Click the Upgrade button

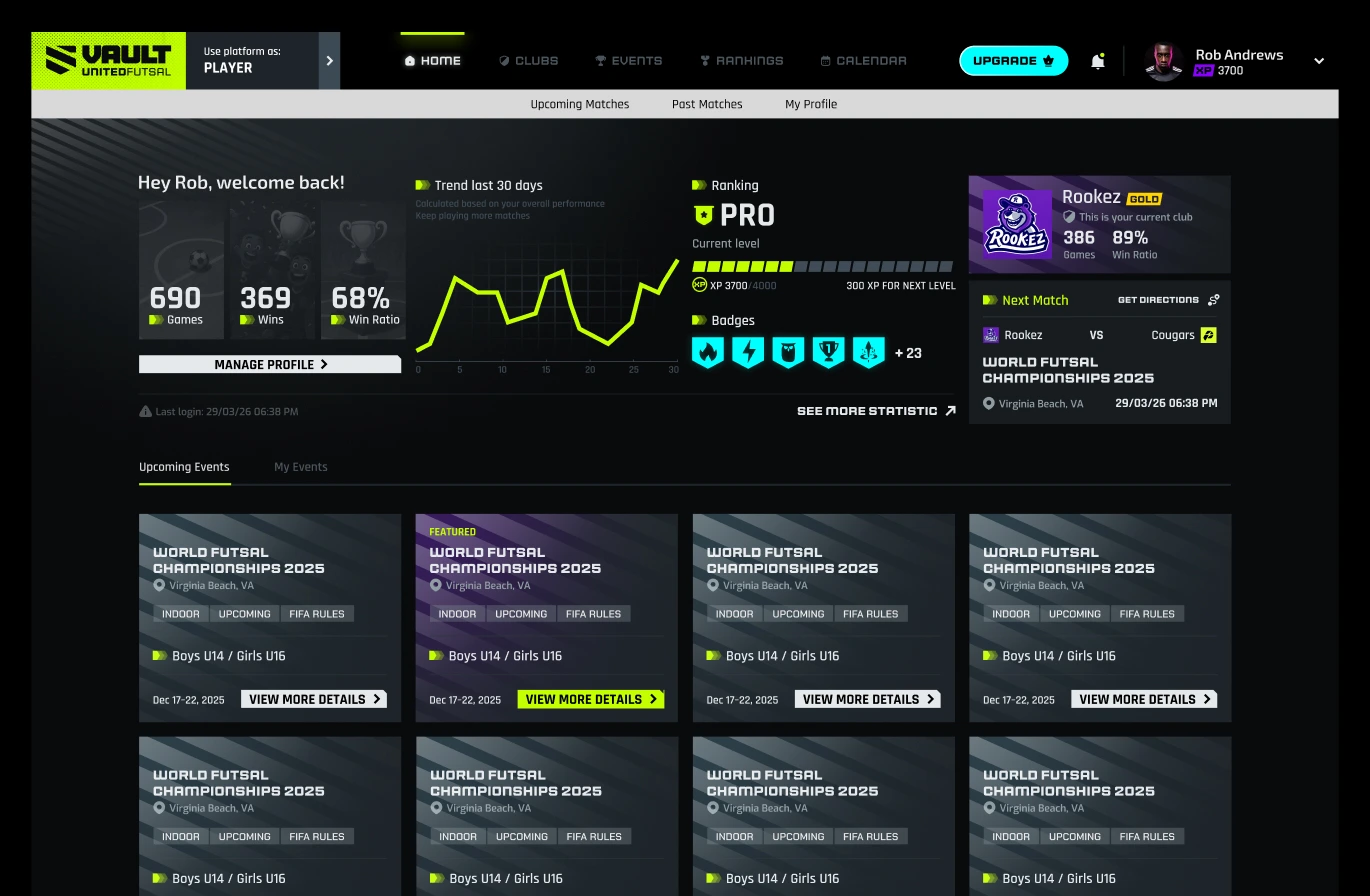(1014, 61)
